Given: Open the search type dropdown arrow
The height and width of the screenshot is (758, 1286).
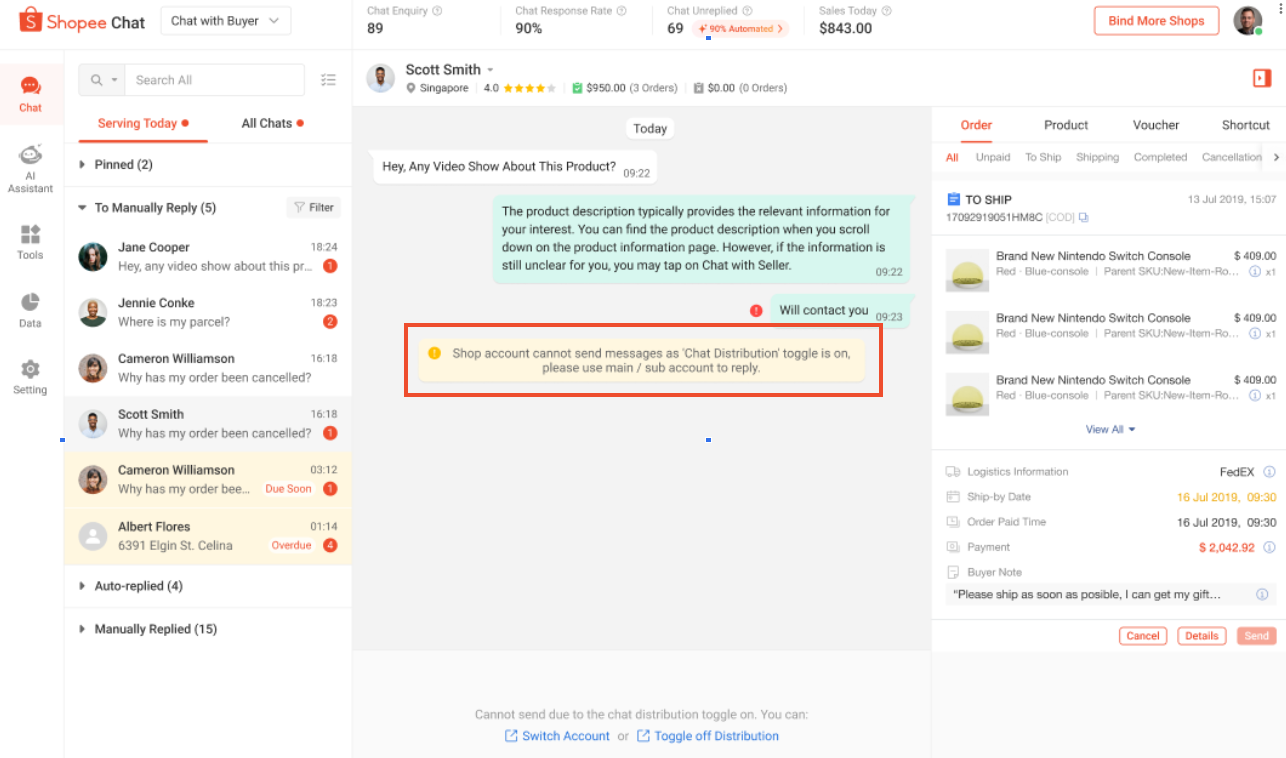Looking at the screenshot, I should click(116, 80).
